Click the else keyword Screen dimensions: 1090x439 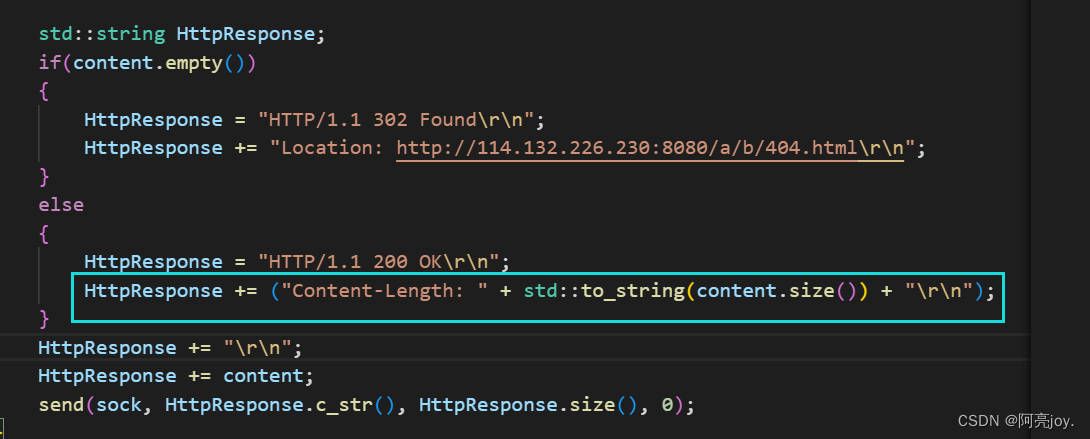[61, 205]
